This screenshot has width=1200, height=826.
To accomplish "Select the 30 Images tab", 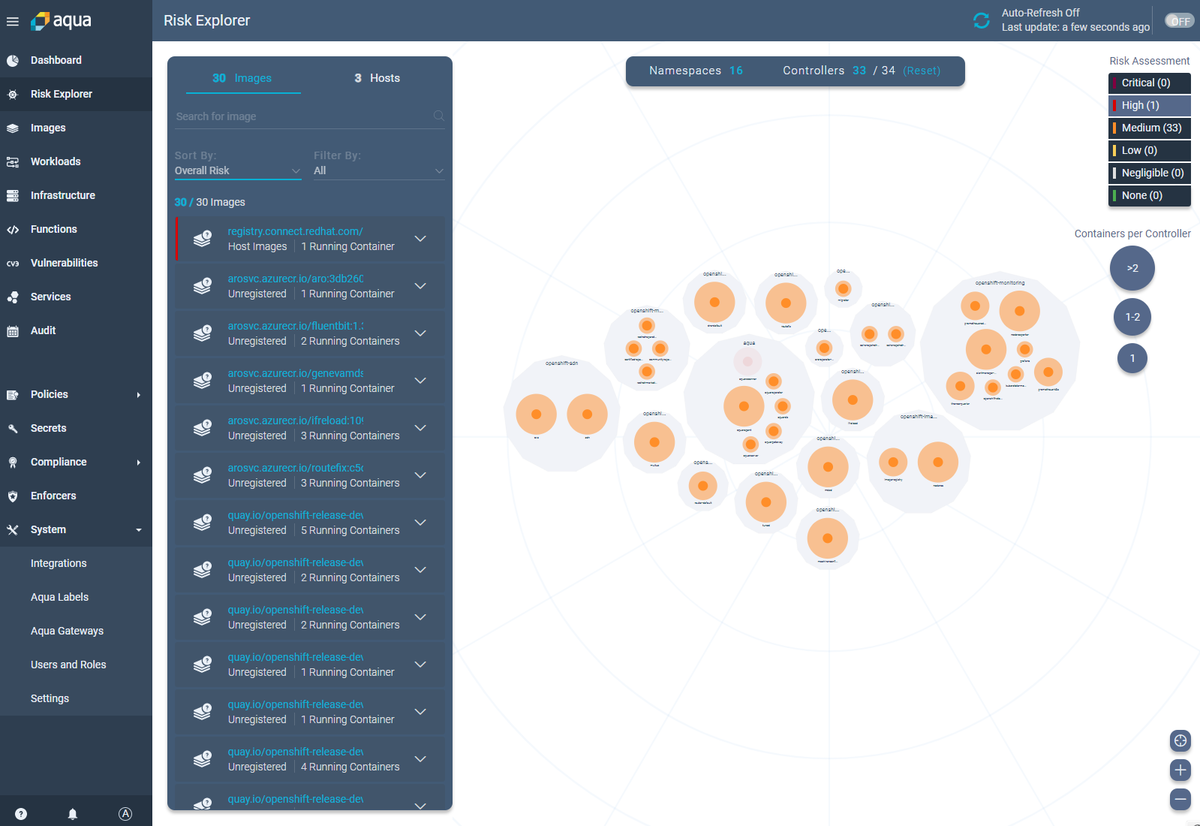I will coord(242,78).
